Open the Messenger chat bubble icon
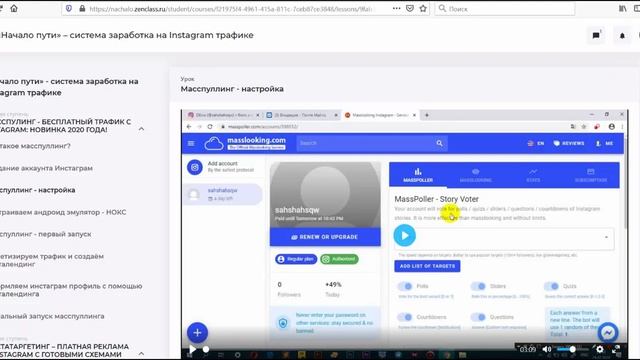 pyautogui.click(x=608, y=333)
